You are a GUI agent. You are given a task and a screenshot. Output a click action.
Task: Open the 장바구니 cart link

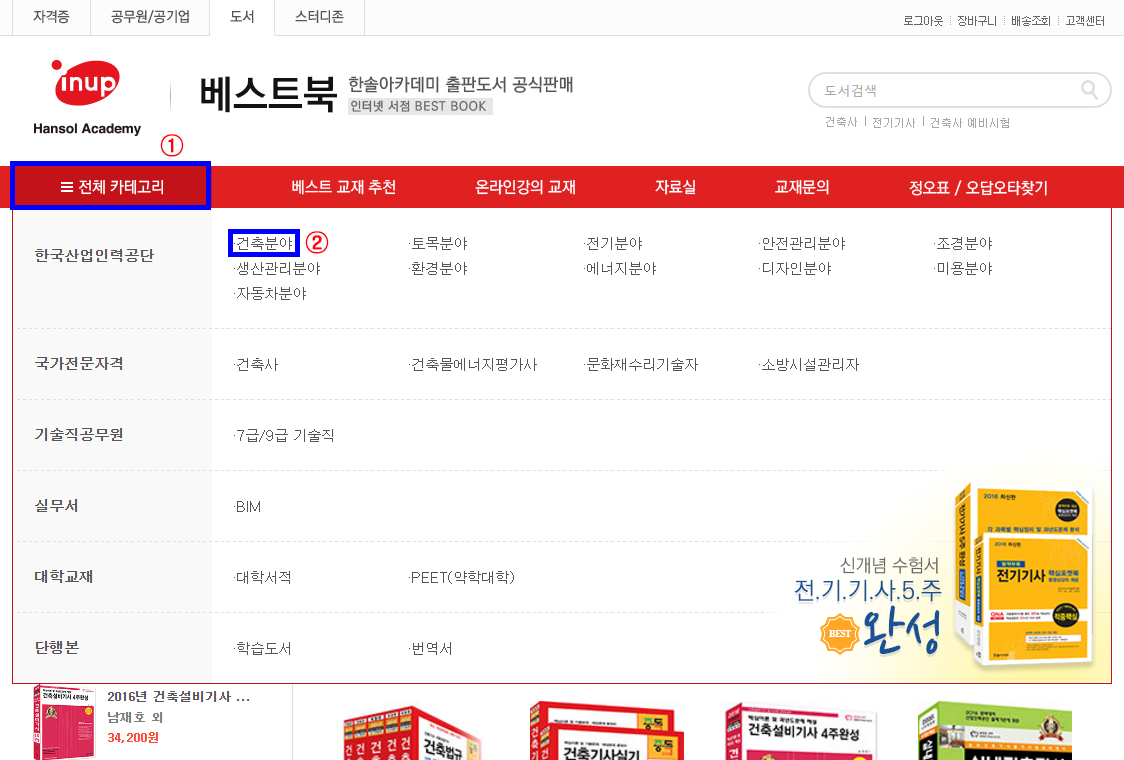(x=976, y=22)
